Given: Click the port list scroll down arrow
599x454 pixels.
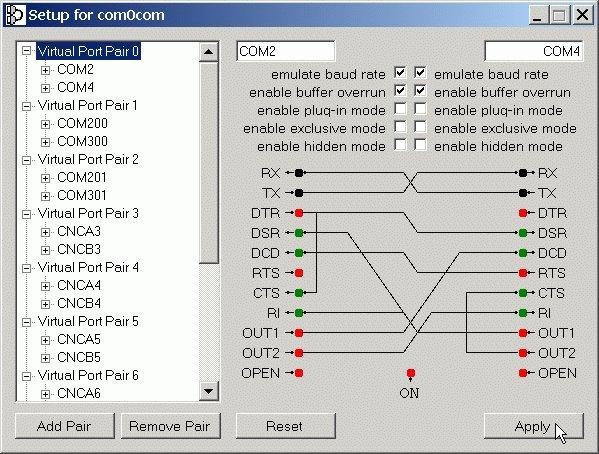Looking at the screenshot, I should 209,391.
